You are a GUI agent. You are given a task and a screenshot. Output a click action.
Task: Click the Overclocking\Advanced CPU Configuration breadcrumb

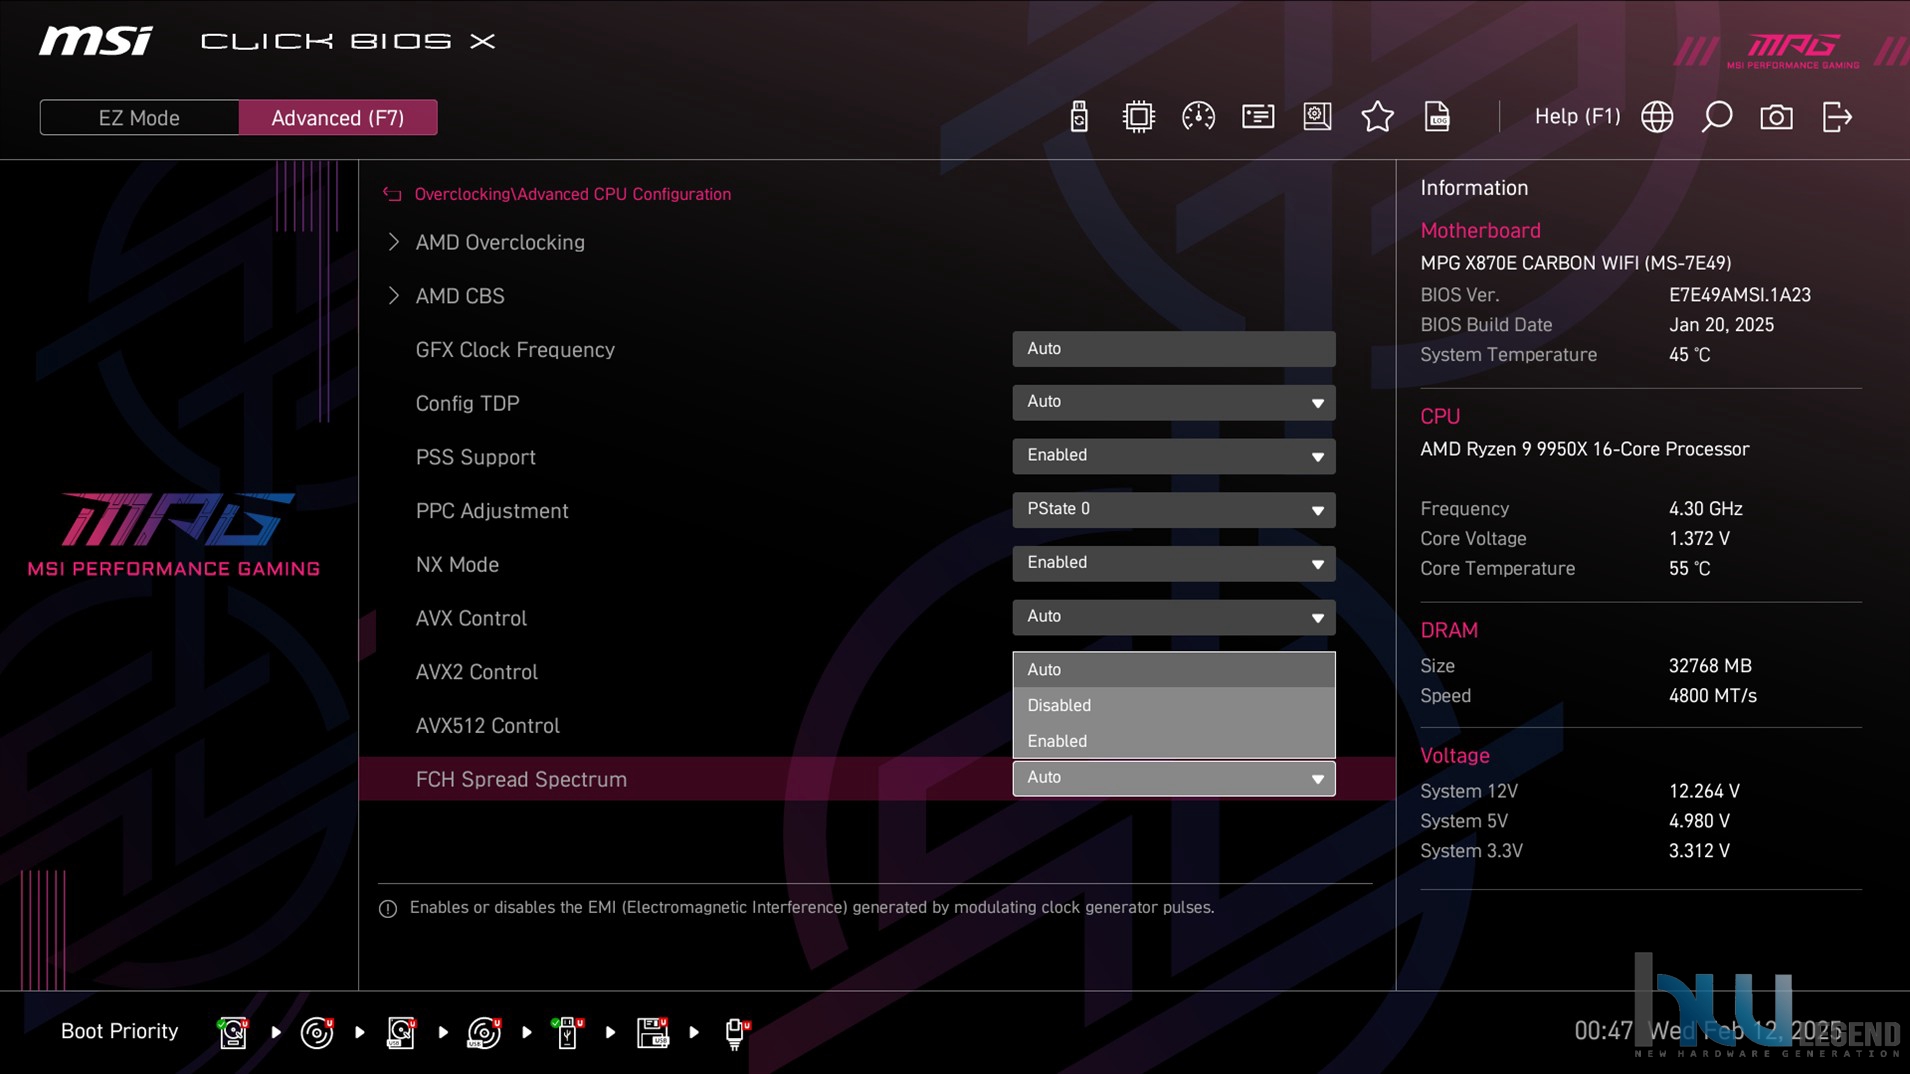point(572,194)
